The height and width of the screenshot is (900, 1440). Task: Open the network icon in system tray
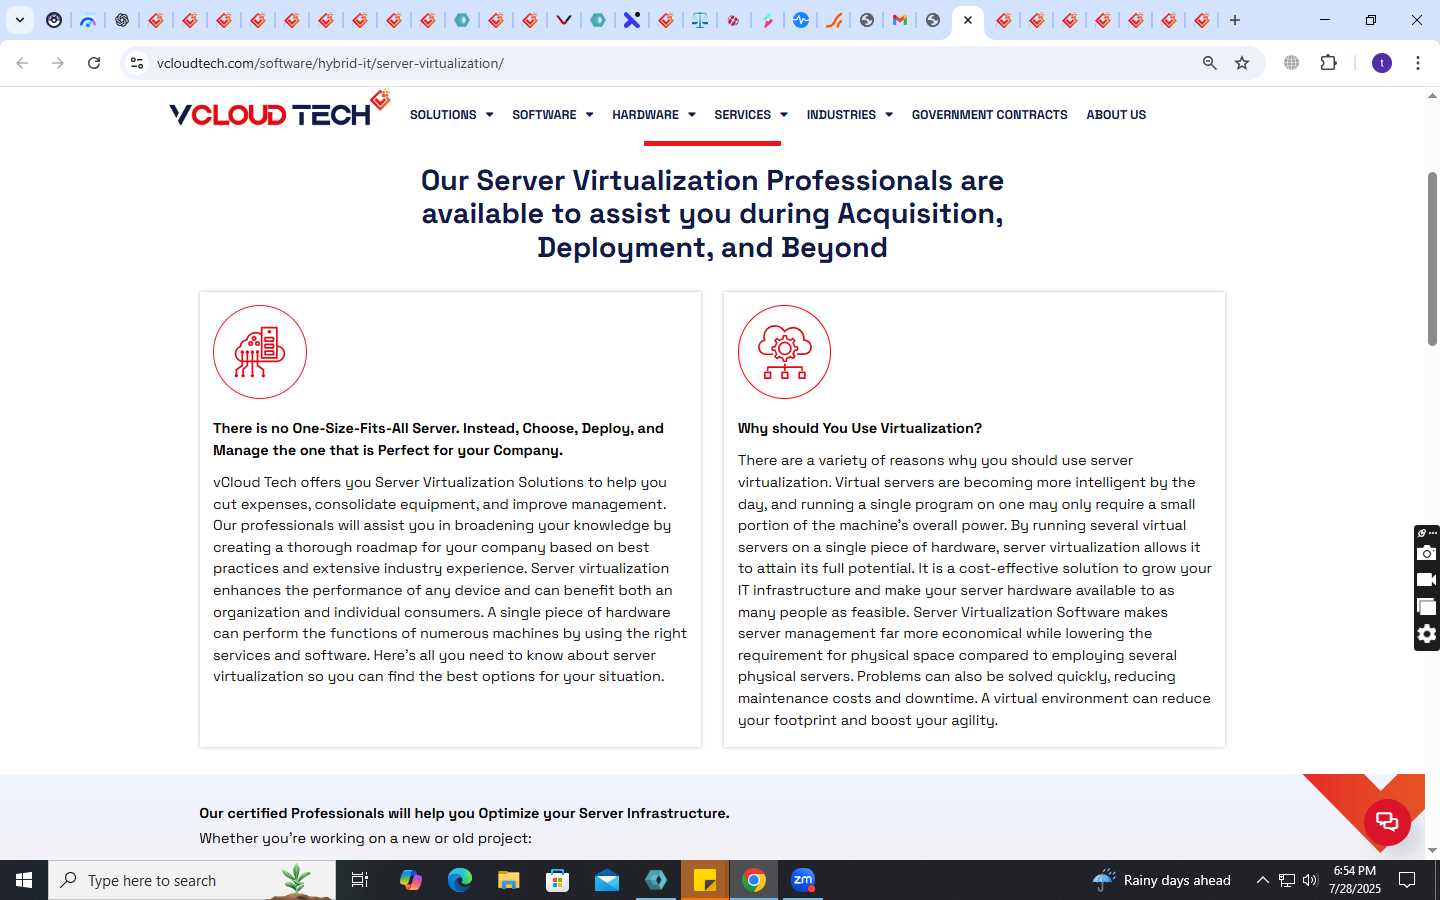tap(1286, 880)
